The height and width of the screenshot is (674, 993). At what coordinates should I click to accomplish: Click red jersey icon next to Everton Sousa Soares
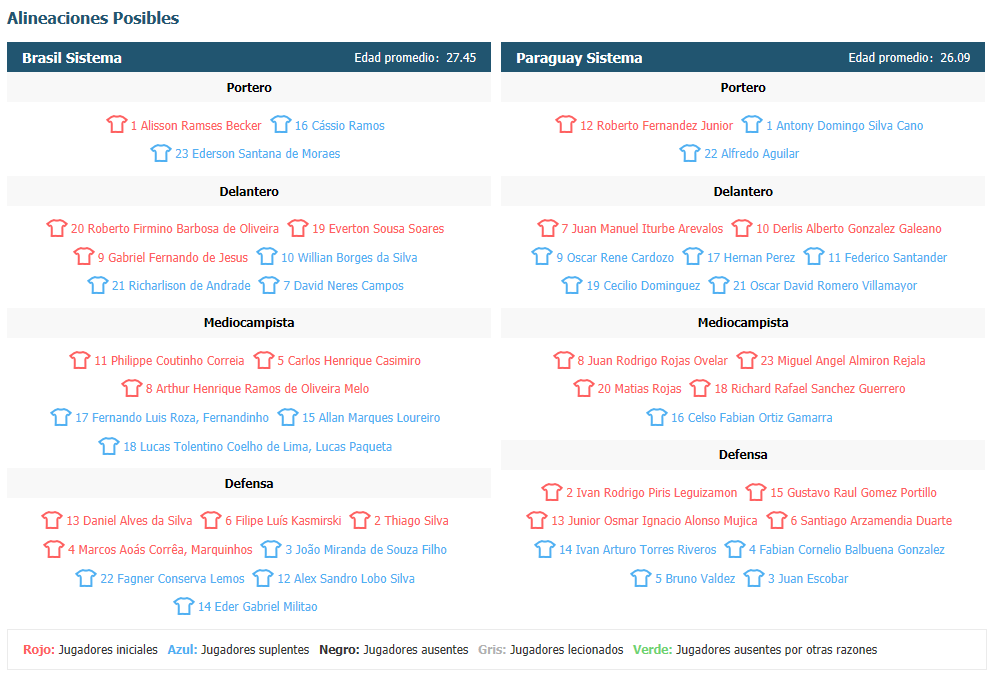(x=298, y=228)
